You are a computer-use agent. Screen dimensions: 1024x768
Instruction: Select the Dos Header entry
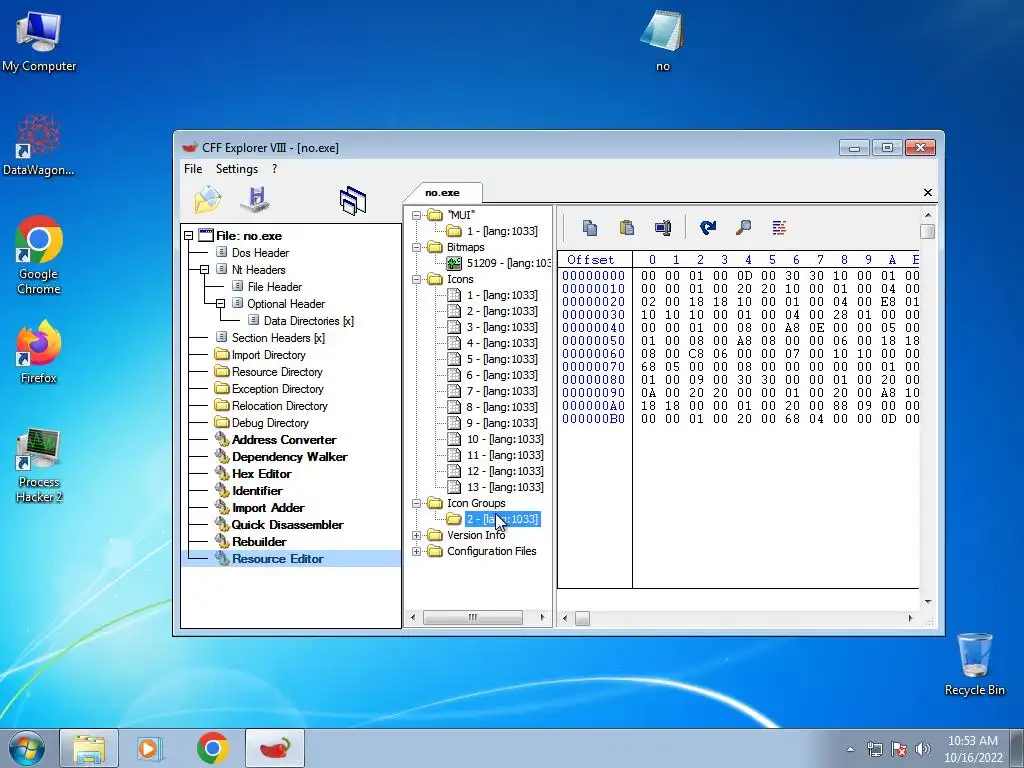(260, 253)
